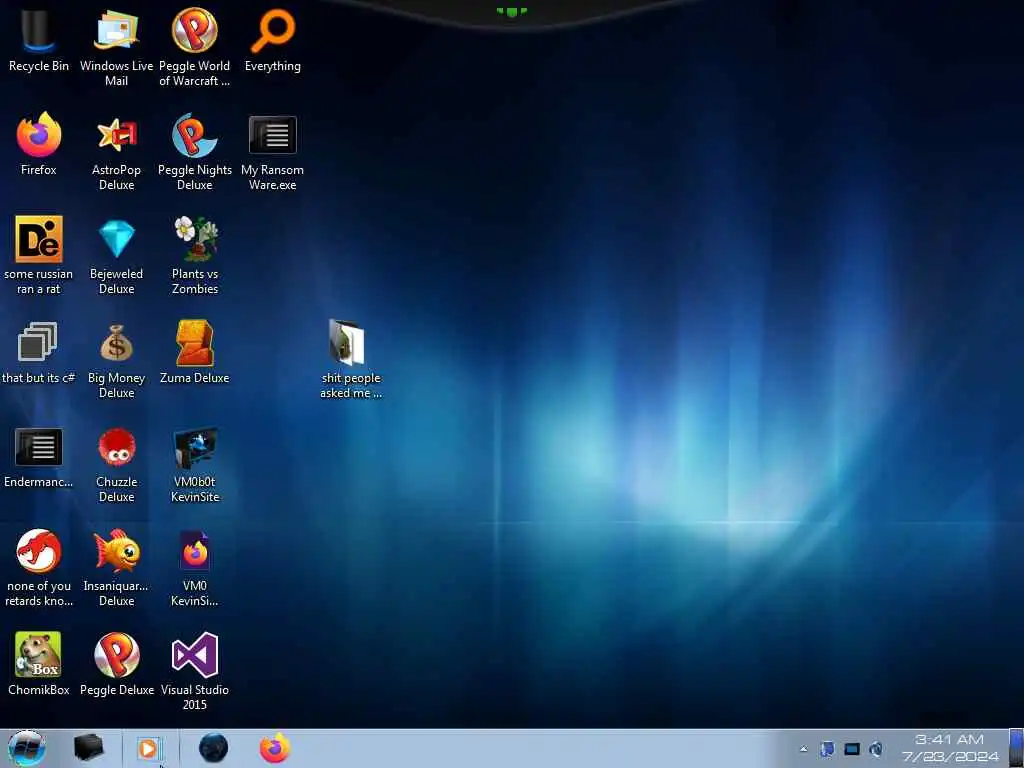Select 'that but its c#' icon
The height and width of the screenshot is (768, 1024).
pyautogui.click(x=39, y=352)
